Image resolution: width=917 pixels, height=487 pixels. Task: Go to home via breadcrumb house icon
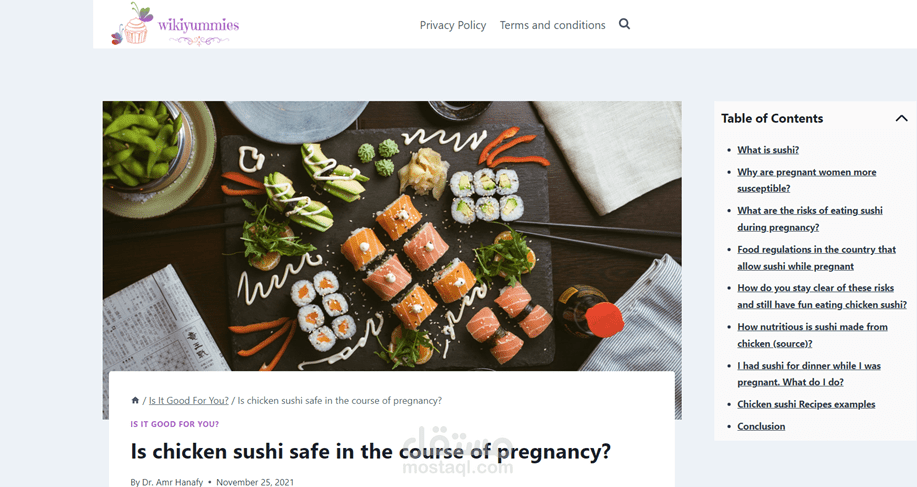[135, 400]
